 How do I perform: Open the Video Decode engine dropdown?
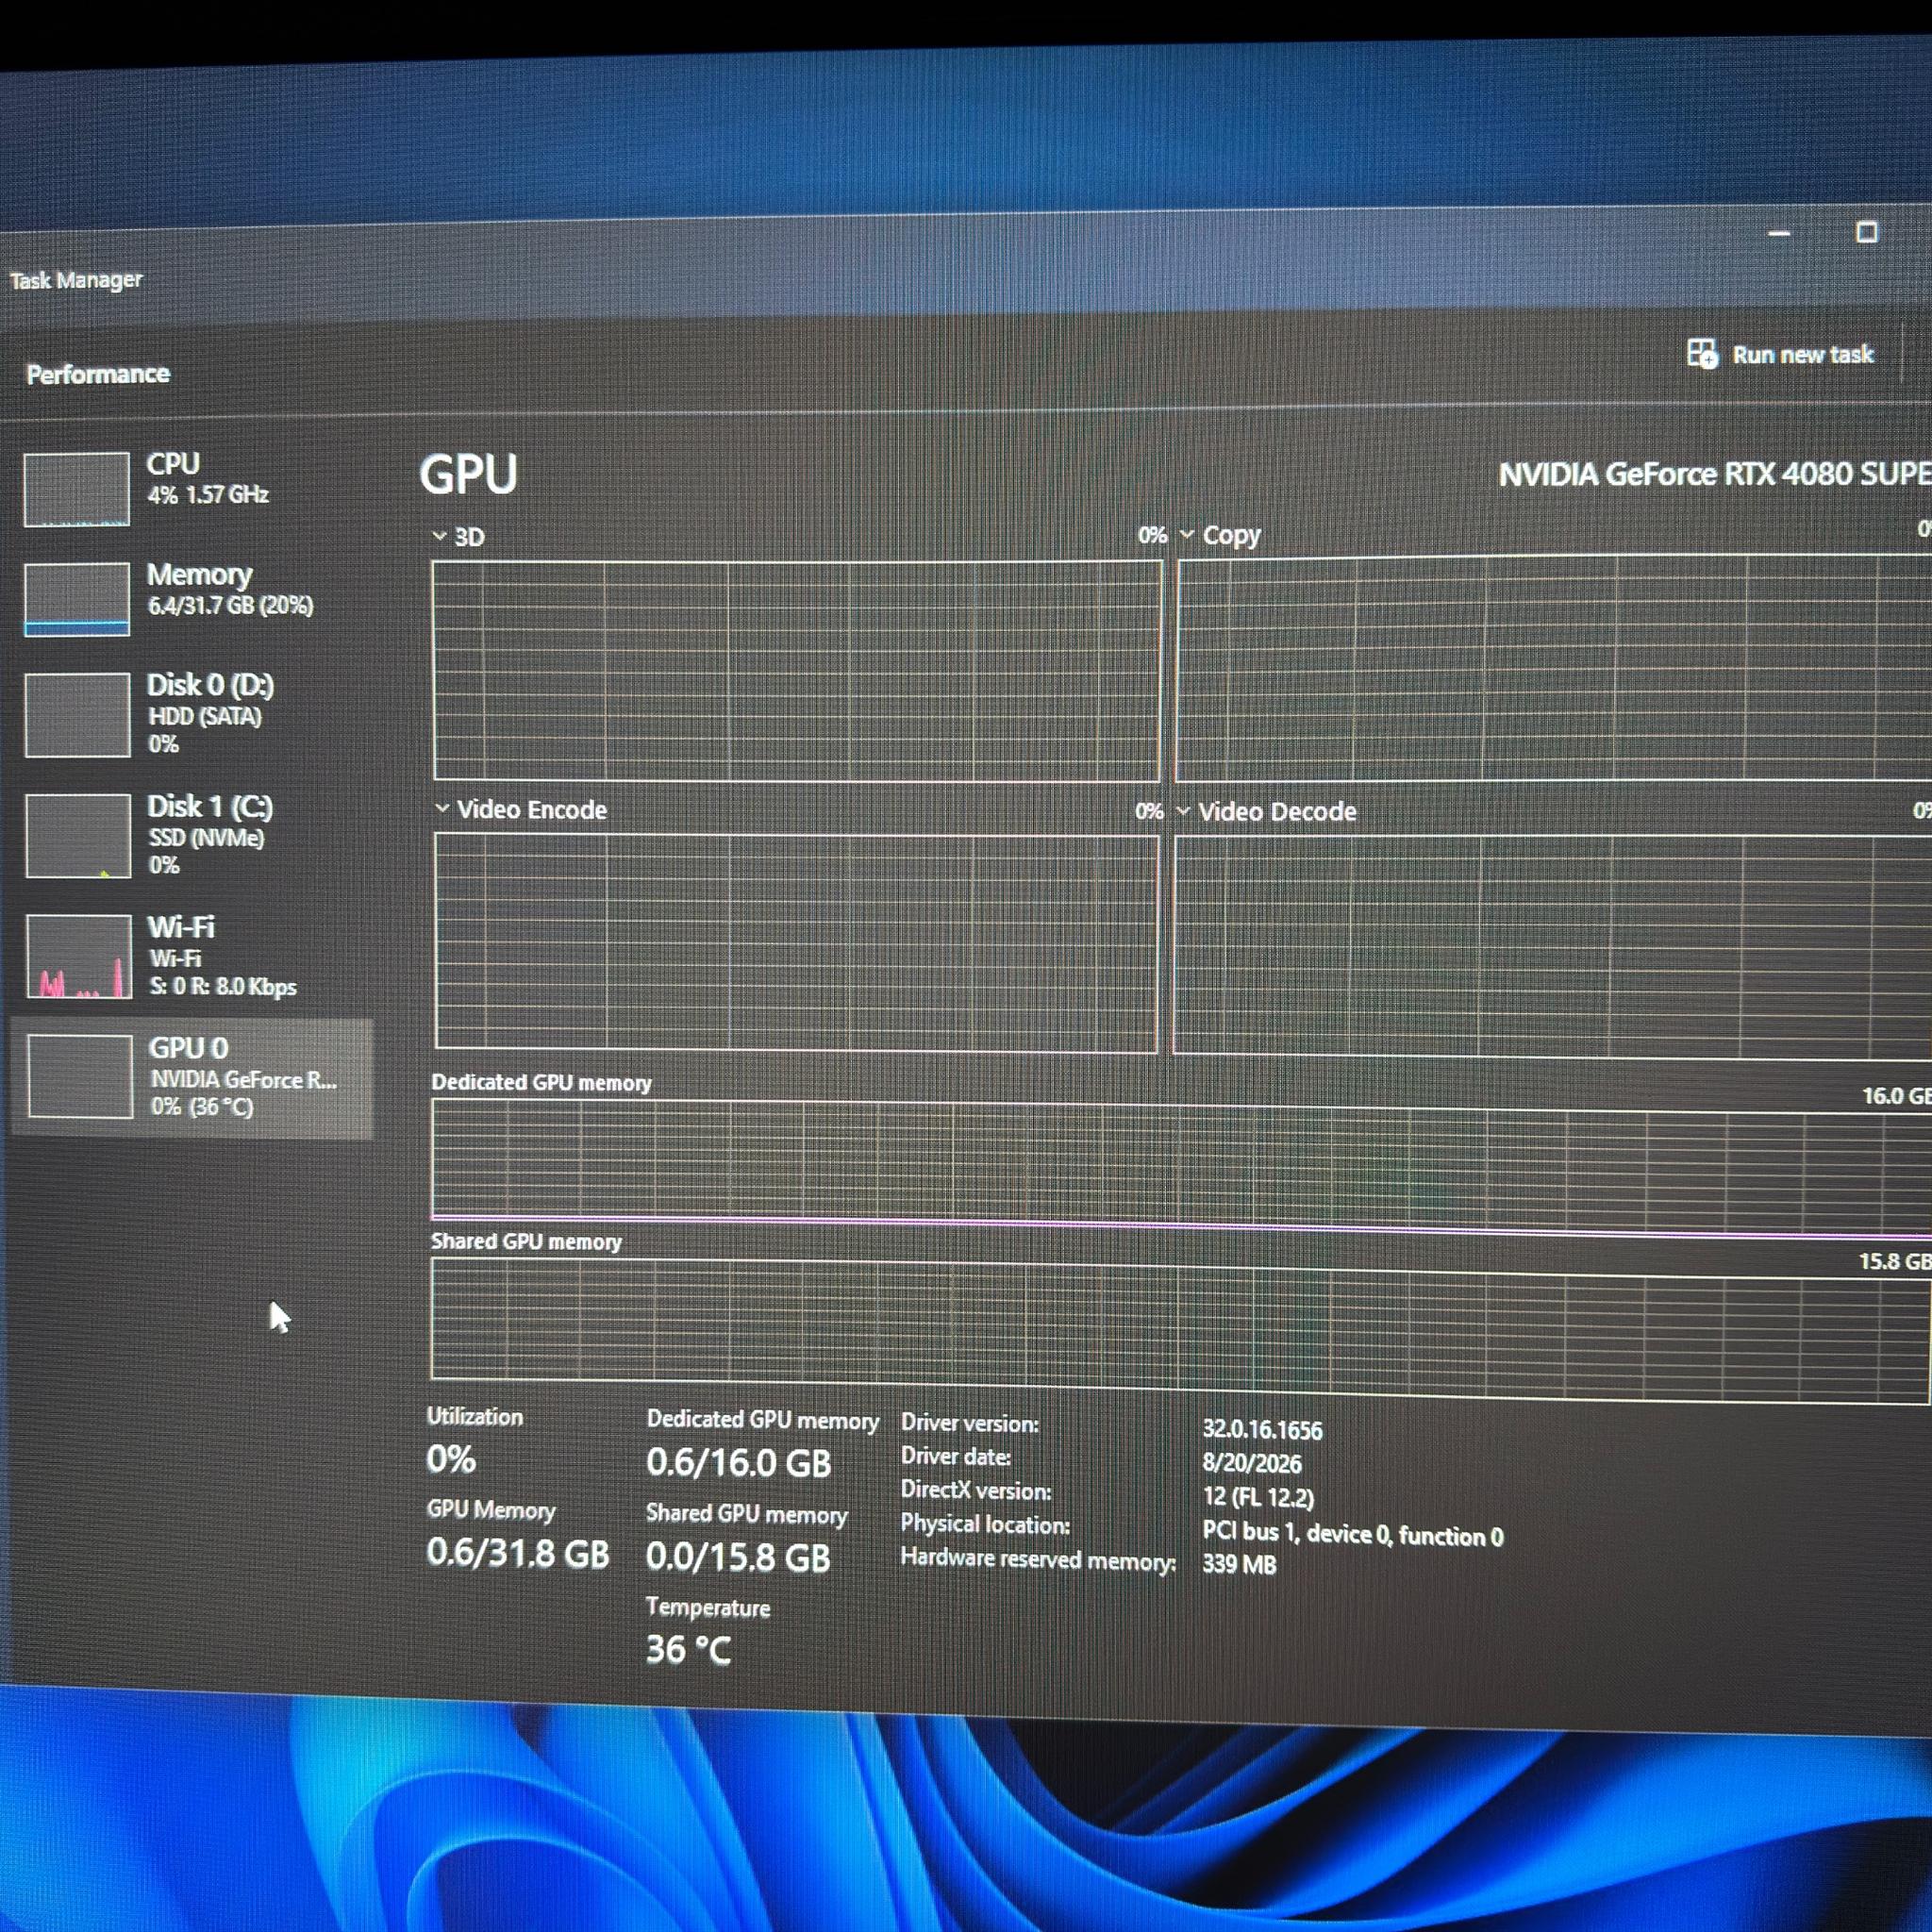click(1184, 810)
